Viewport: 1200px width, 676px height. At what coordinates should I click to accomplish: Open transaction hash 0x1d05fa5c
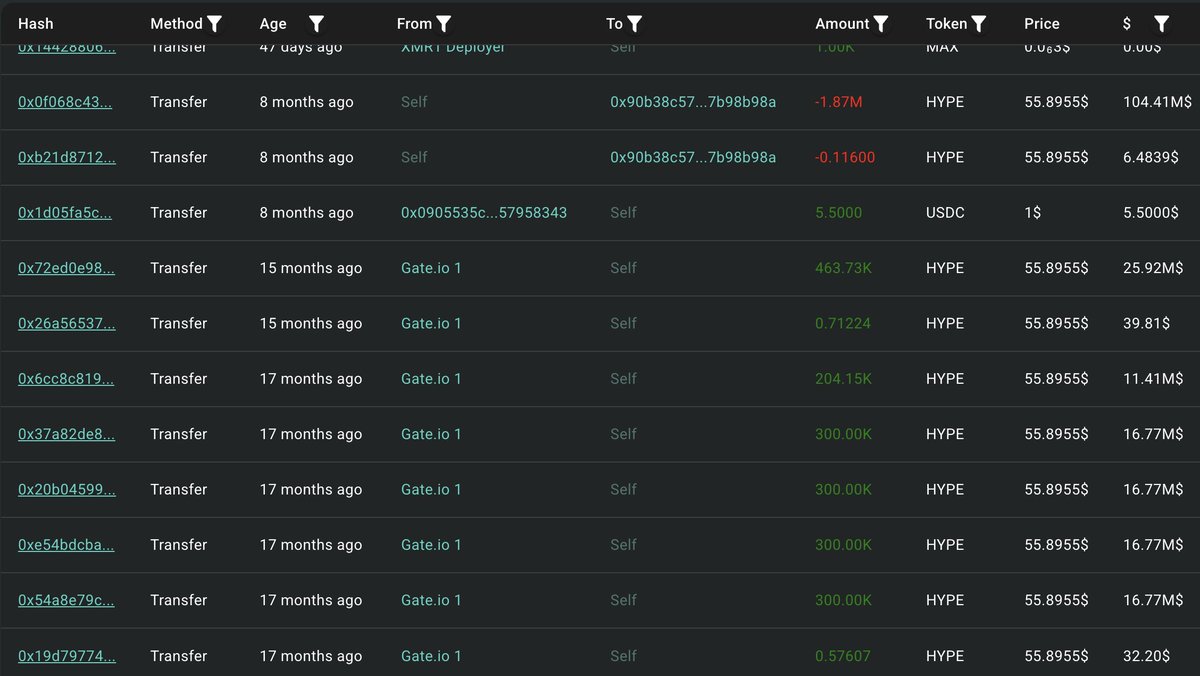(x=65, y=213)
